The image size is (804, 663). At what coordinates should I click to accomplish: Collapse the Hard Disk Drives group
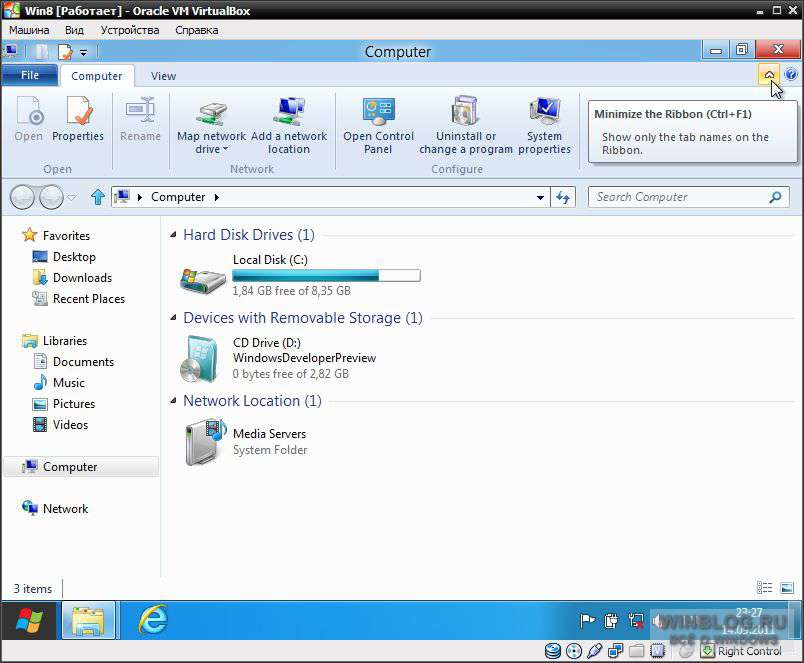click(x=173, y=235)
